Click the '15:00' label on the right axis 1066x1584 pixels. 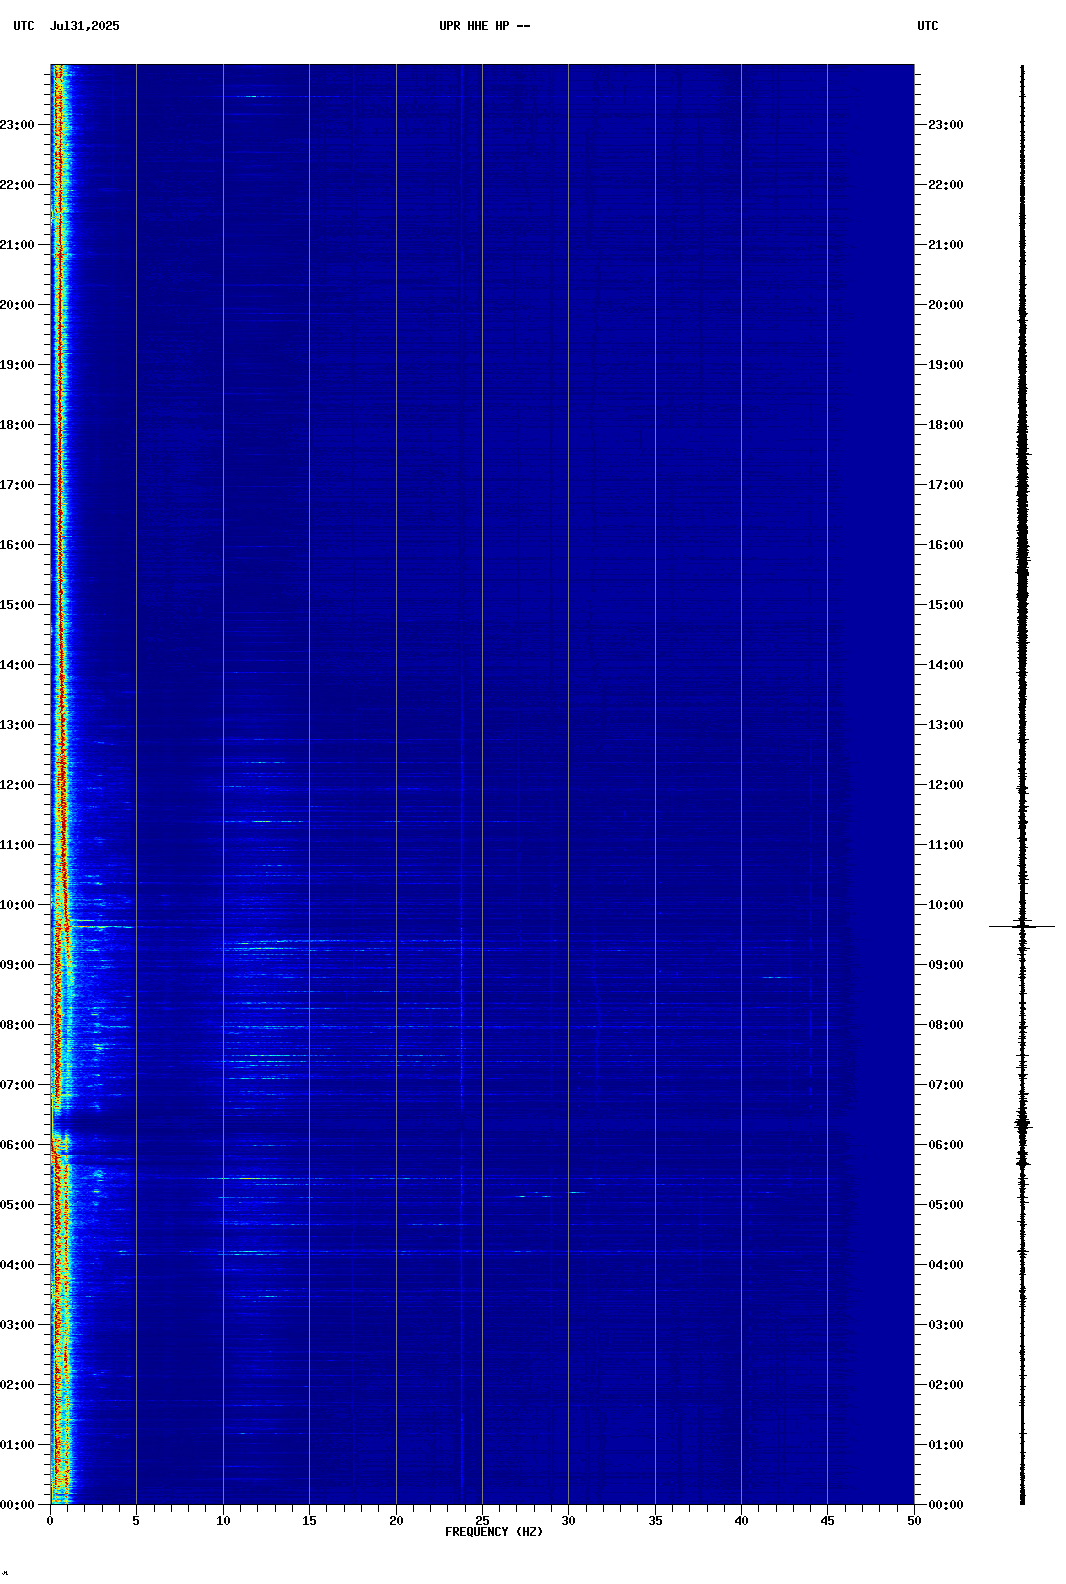tap(946, 605)
